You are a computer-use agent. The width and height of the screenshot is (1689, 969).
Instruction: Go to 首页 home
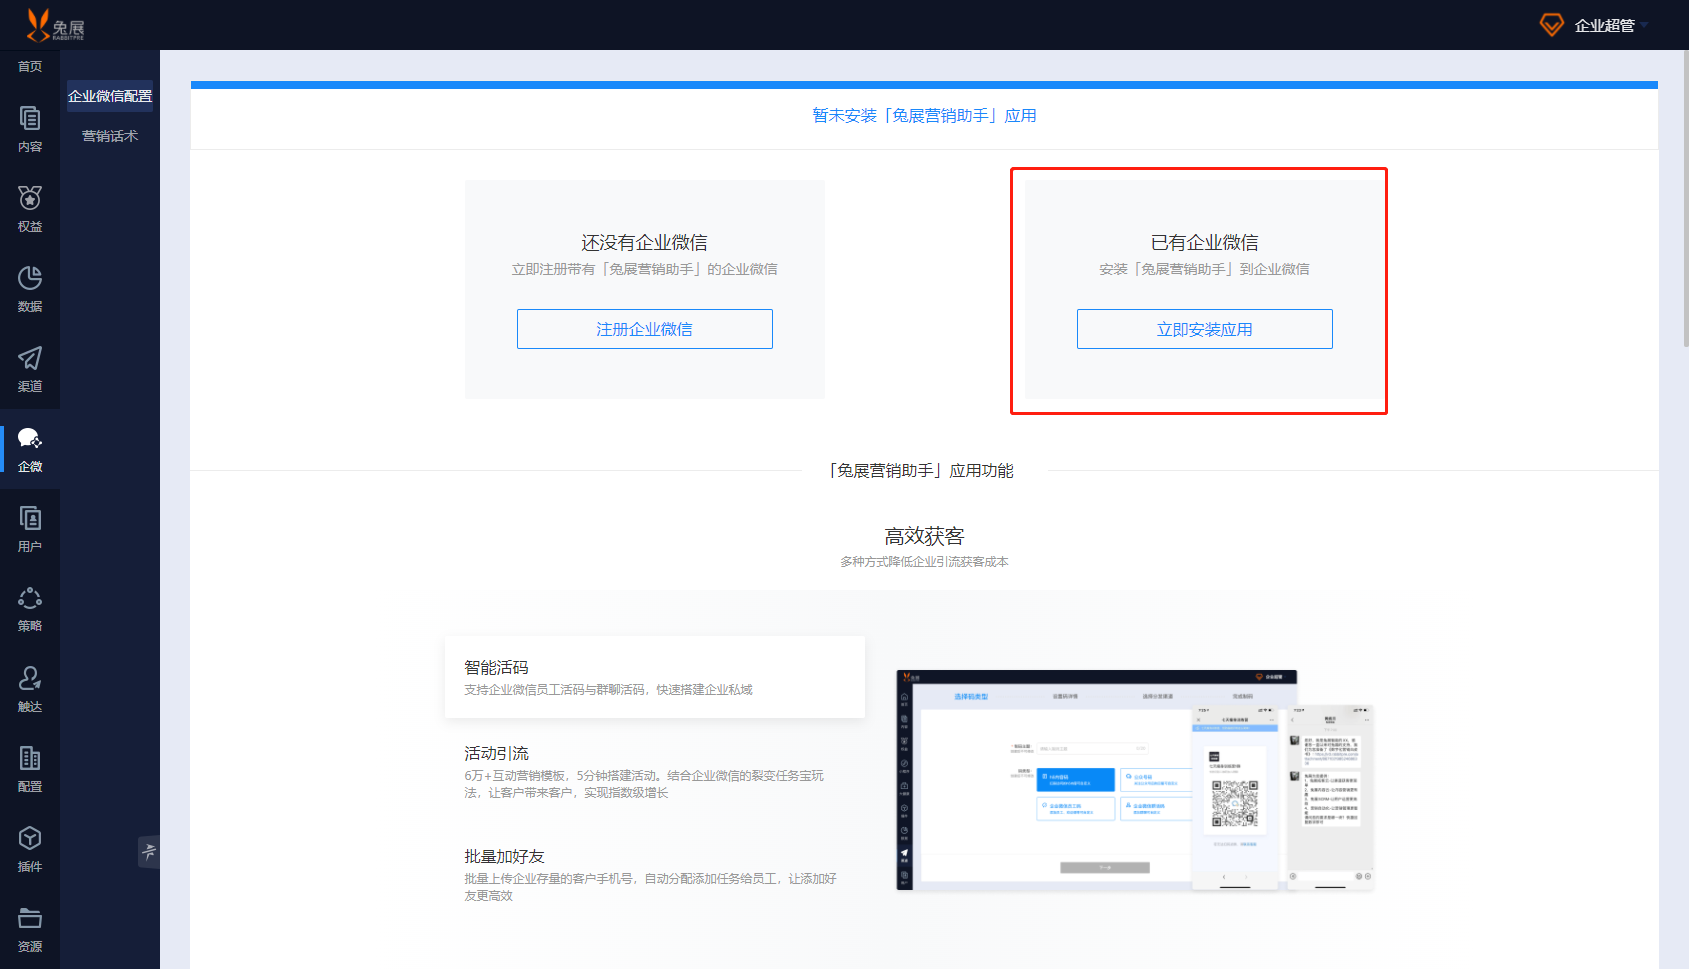(30, 66)
